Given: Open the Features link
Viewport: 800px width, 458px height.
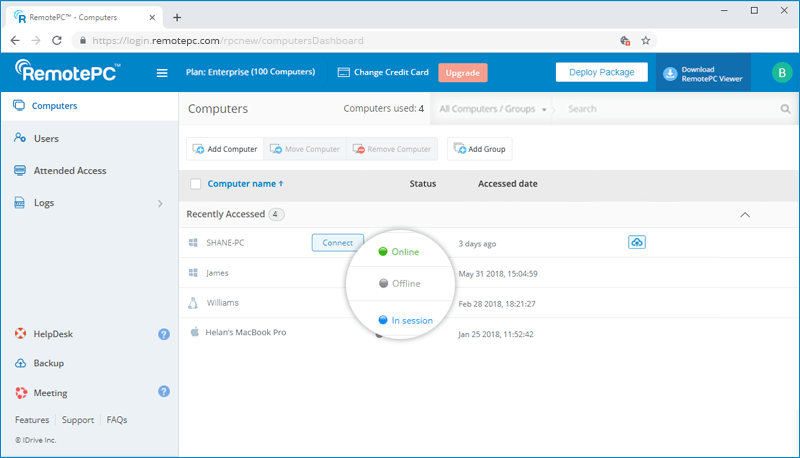Looking at the screenshot, I should (x=32, y=420).
